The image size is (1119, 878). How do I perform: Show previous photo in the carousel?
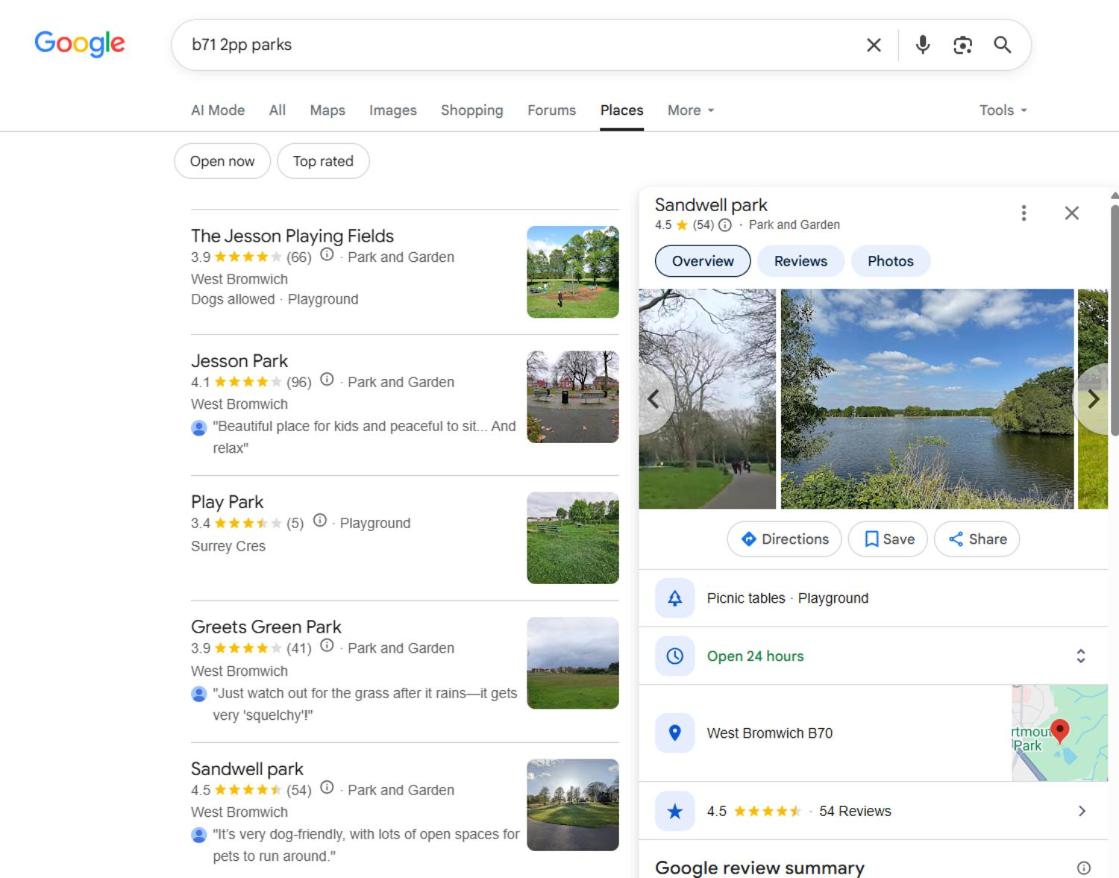point(654,399)
